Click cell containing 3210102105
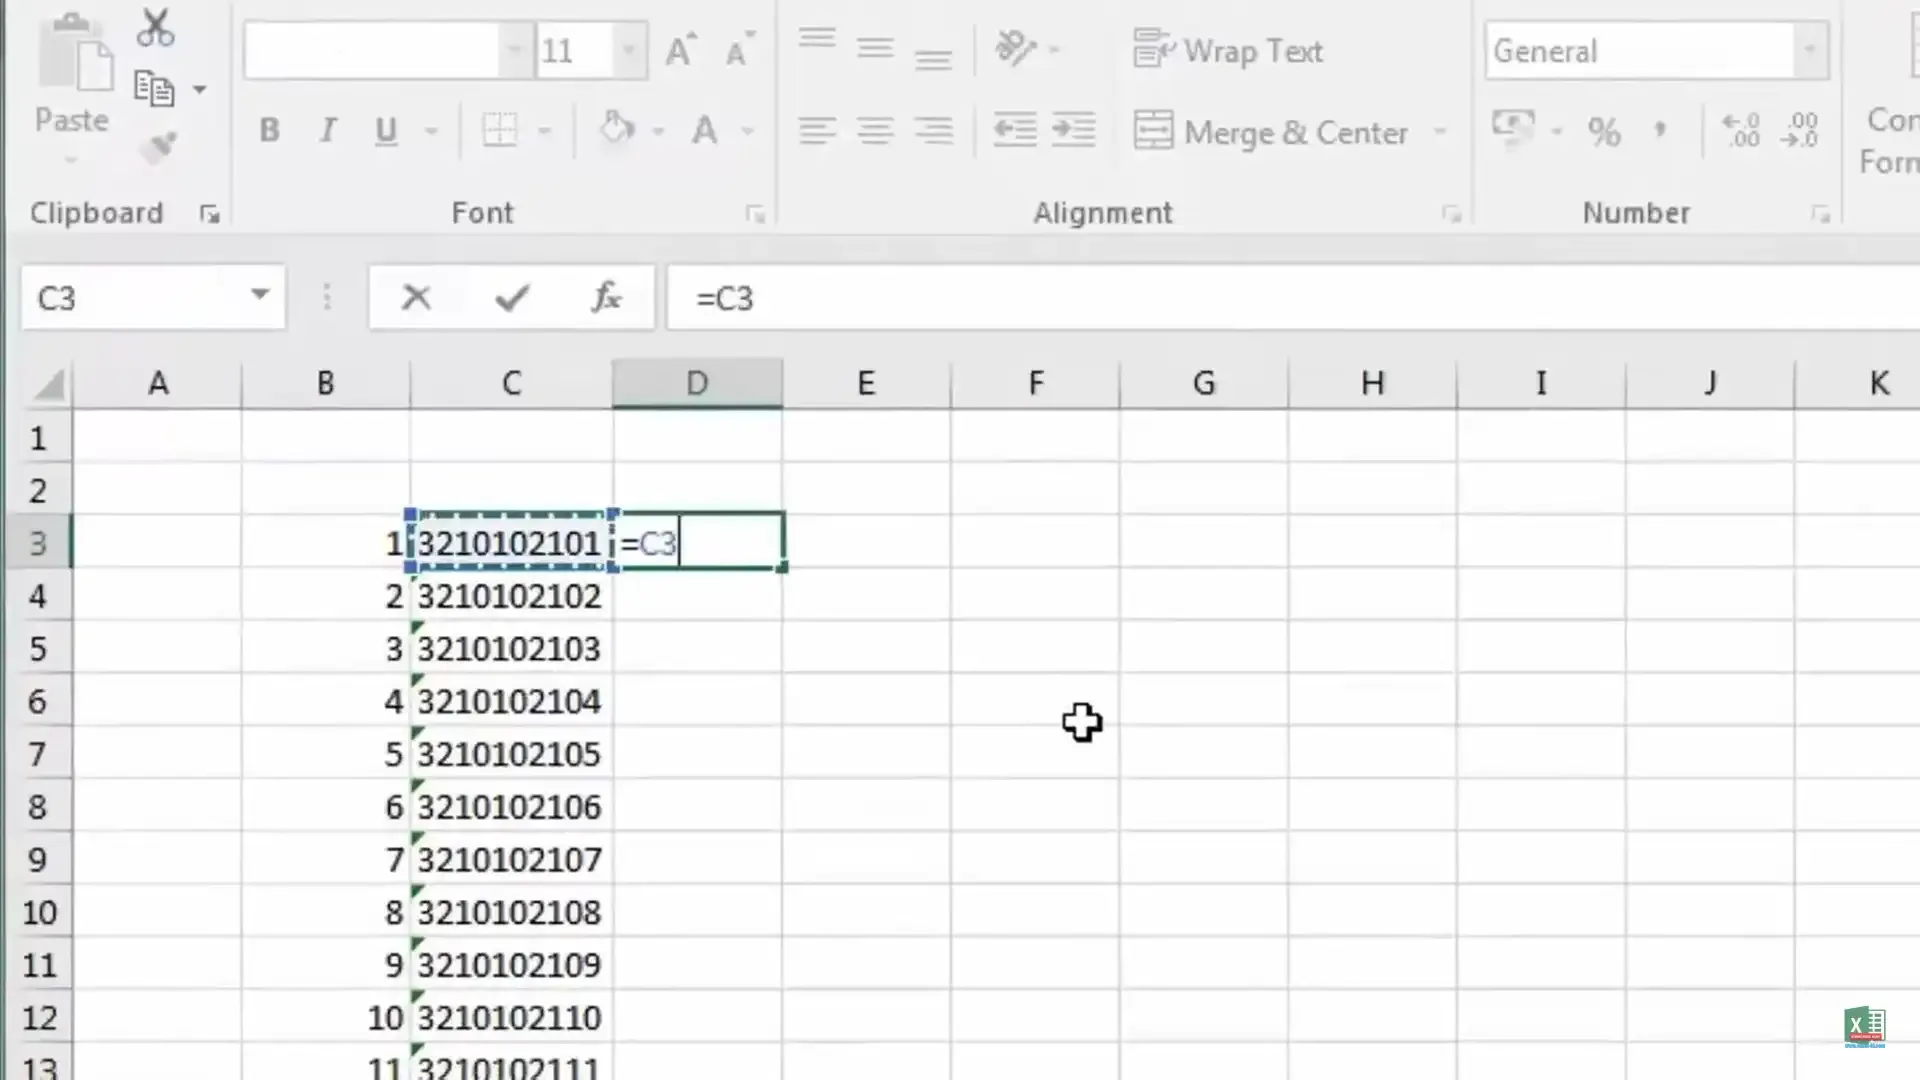This screenshot has width=1920, height=1080. click(x=511, y=754)
